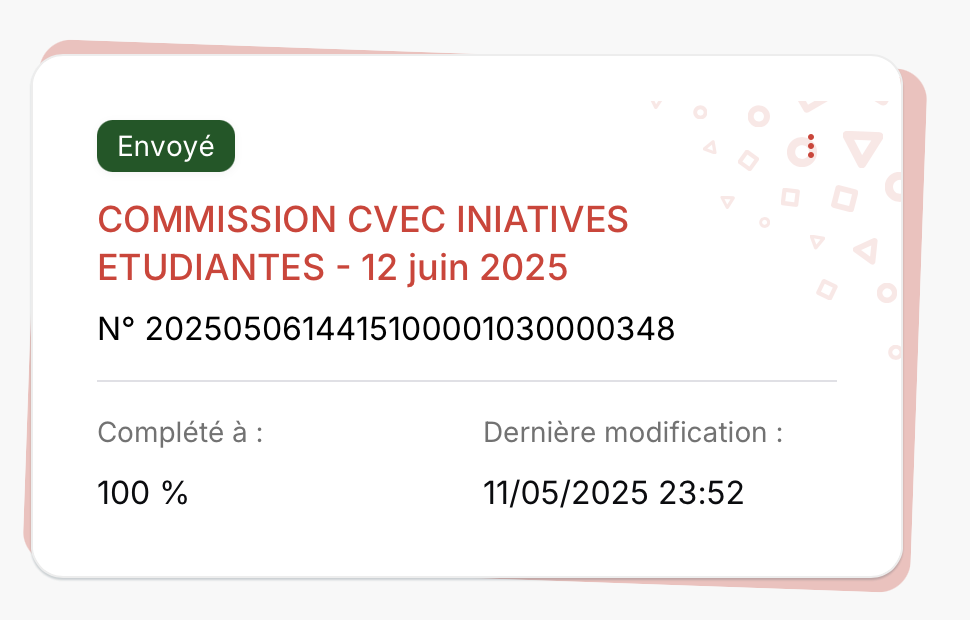Click the horizontal divider line in card
This screenshot has width=970, height=620.
coord(466,381)
